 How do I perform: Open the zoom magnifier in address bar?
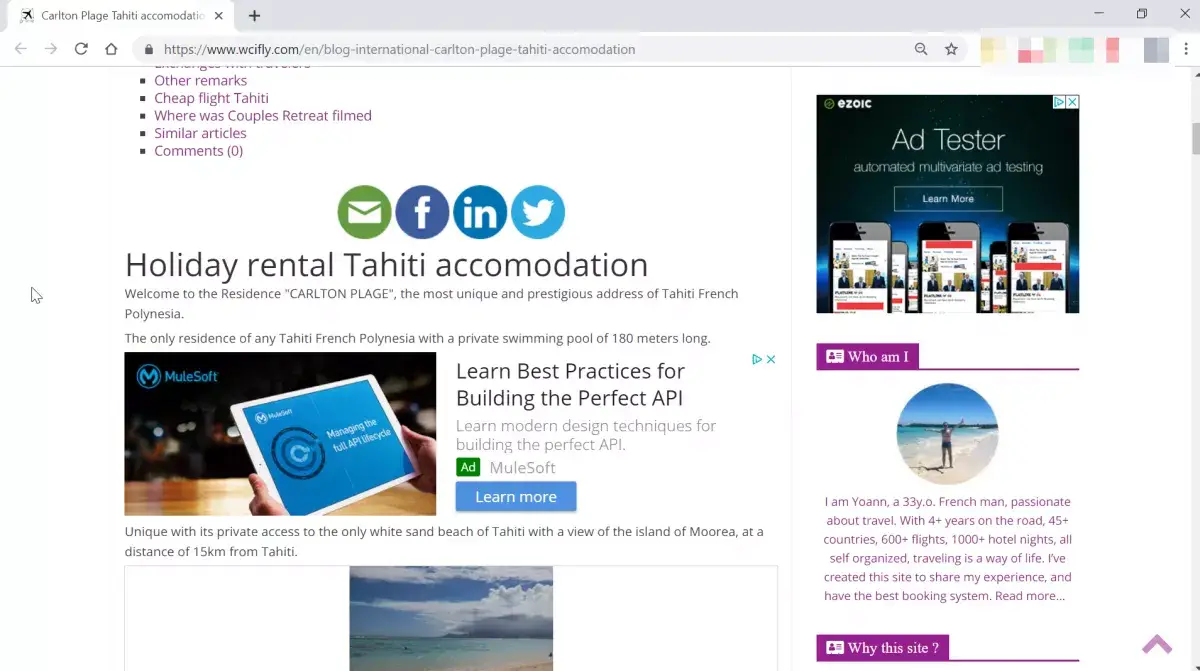tap(921, 49)
